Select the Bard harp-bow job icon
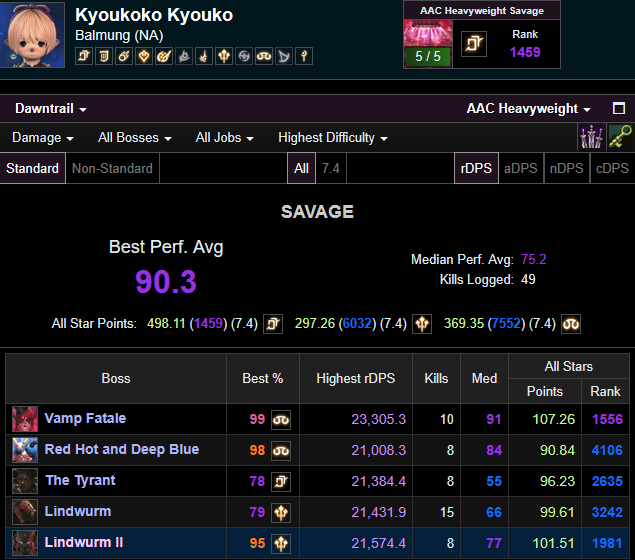The width and height of the screenshot is (635, 560). [284, 56]
